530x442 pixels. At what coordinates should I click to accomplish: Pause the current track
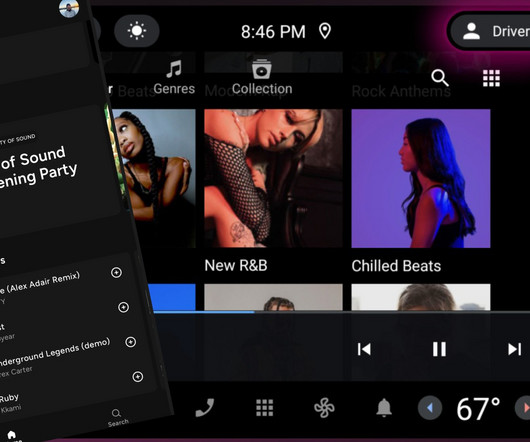[439, 349]
